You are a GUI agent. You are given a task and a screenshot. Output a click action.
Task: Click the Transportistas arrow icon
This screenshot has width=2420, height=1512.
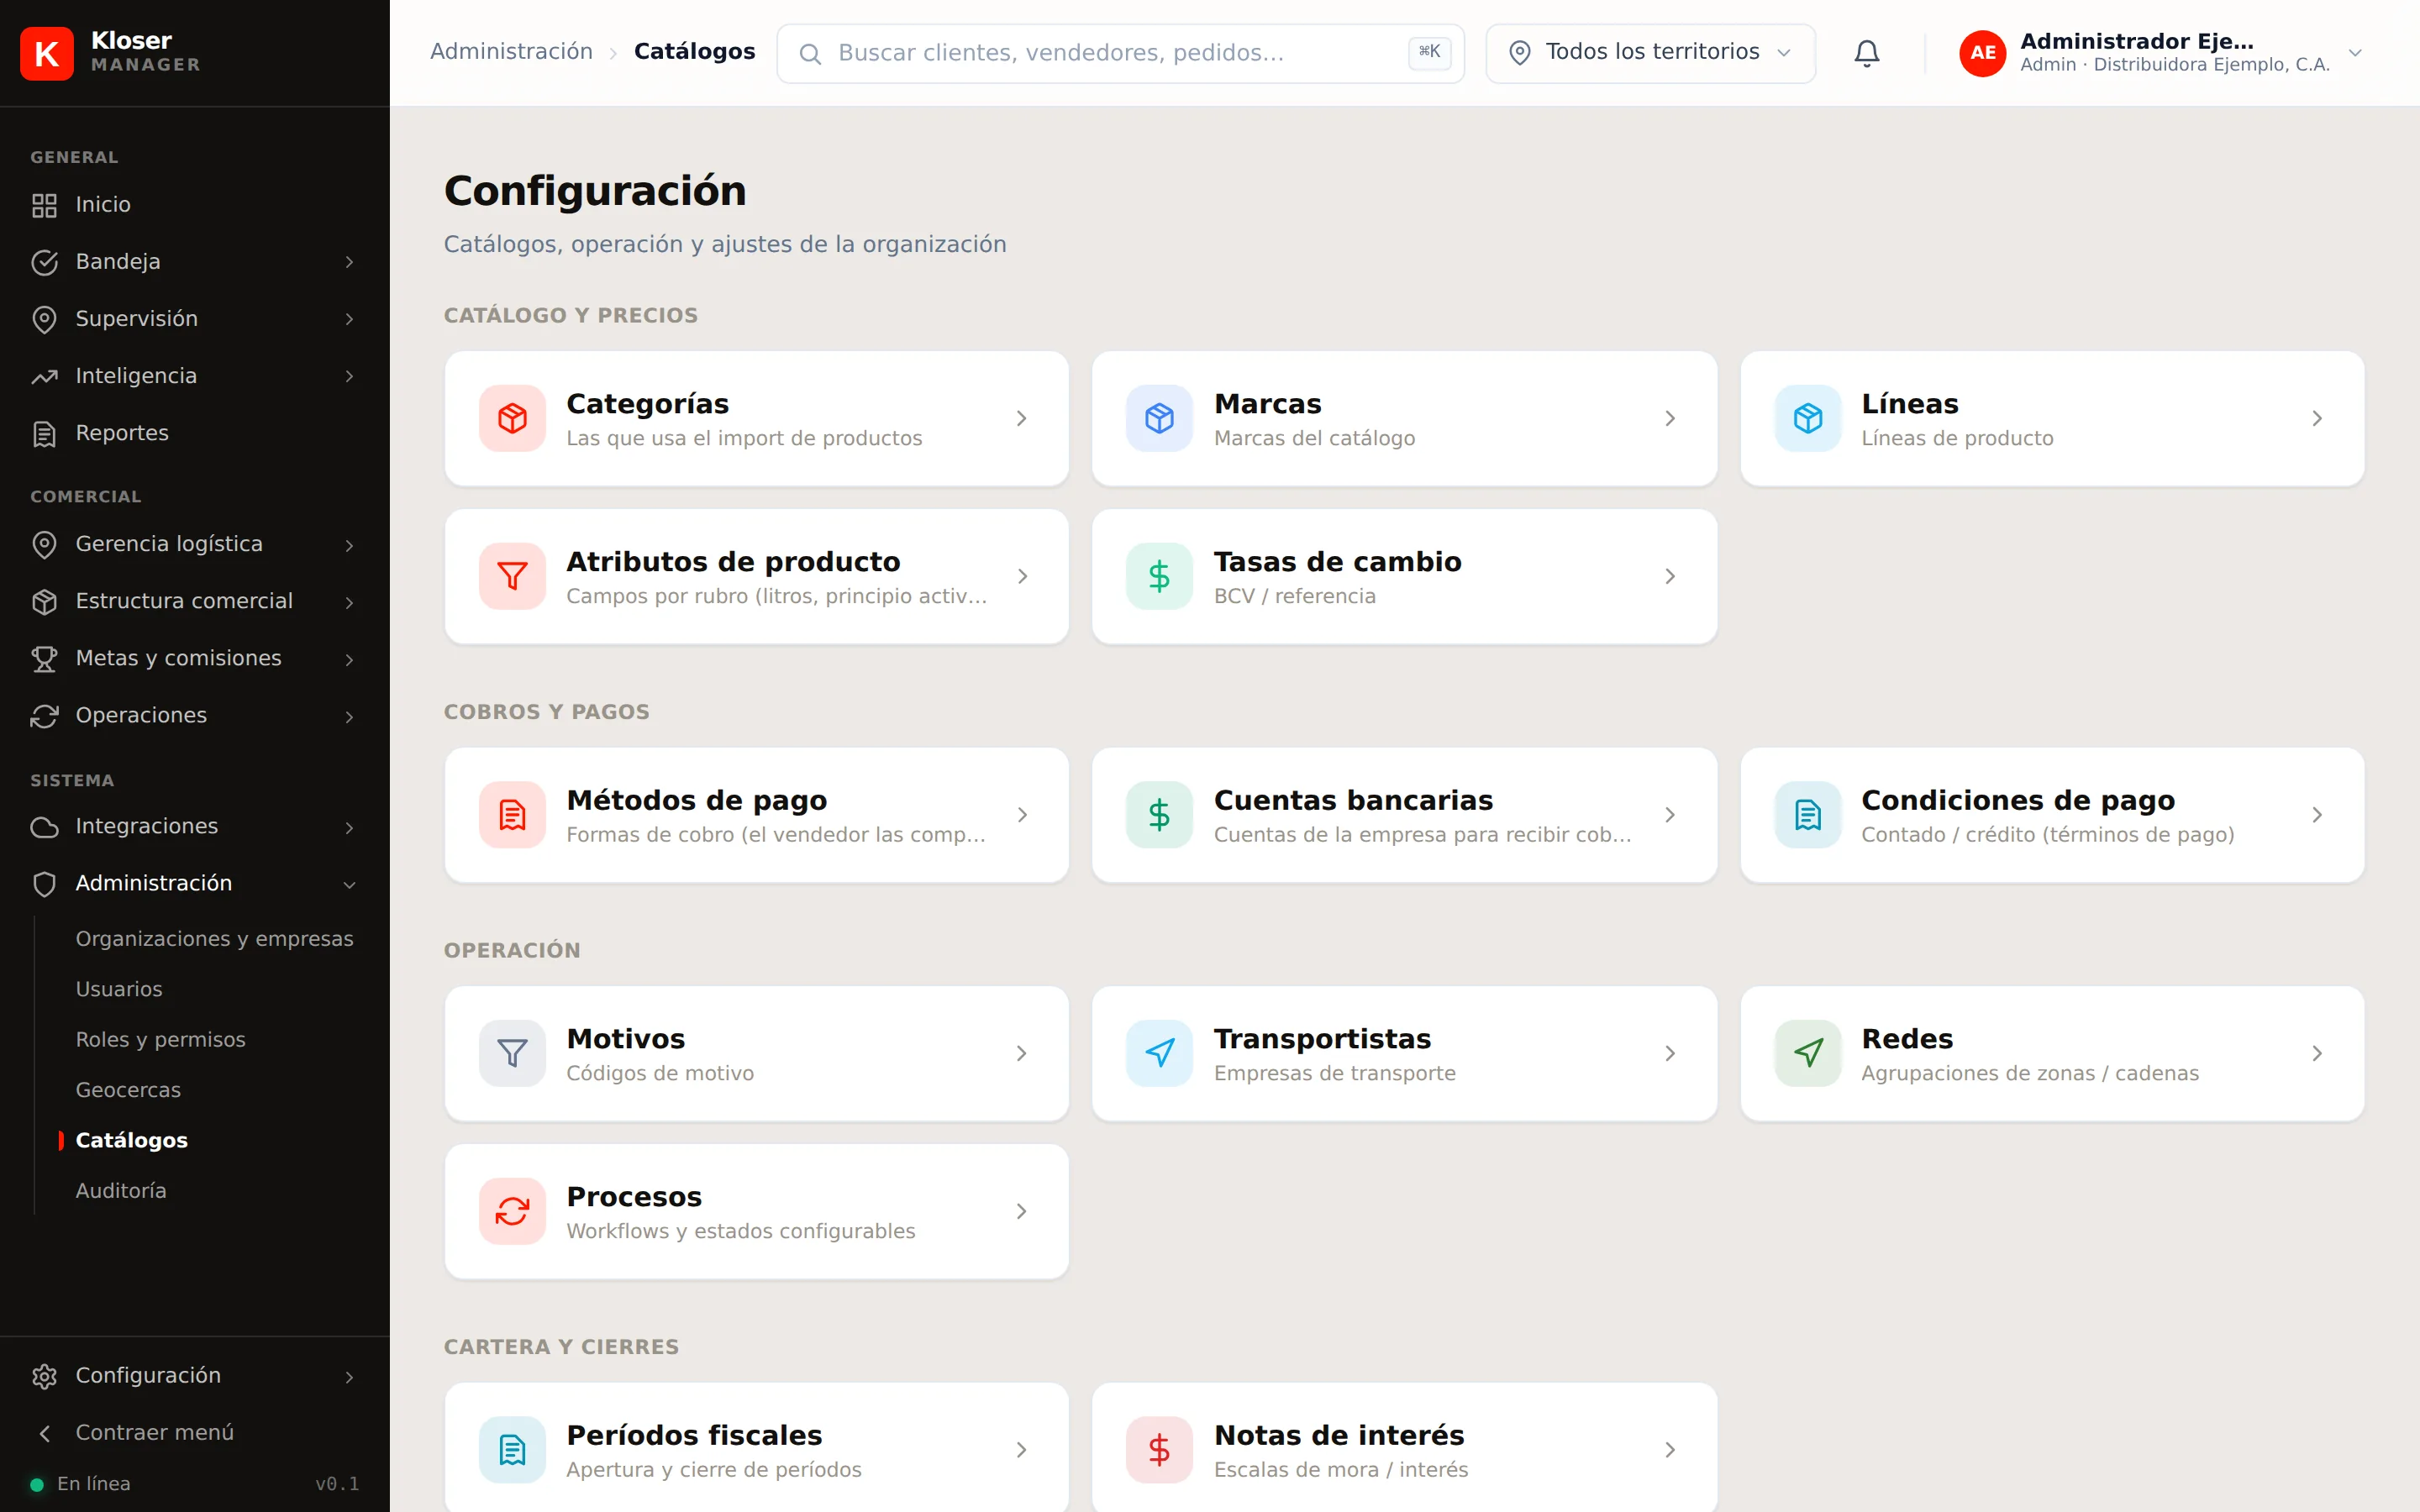click(x=1159, y=1053)
